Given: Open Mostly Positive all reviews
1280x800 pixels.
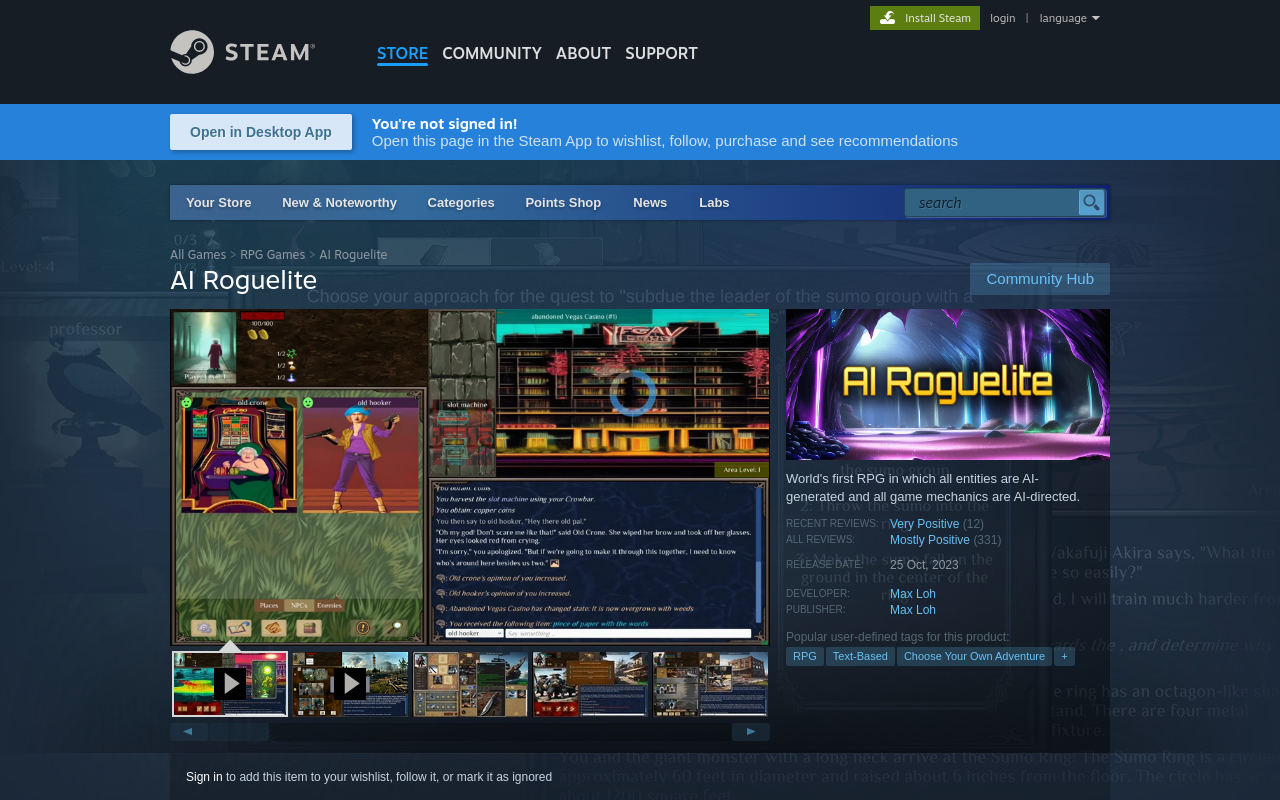Looking at the screenshot, I should (930, 540).
